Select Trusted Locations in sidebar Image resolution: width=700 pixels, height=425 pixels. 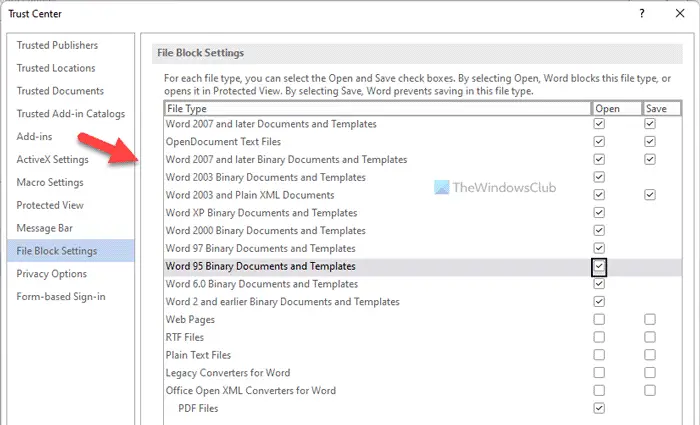coord(56,68)
